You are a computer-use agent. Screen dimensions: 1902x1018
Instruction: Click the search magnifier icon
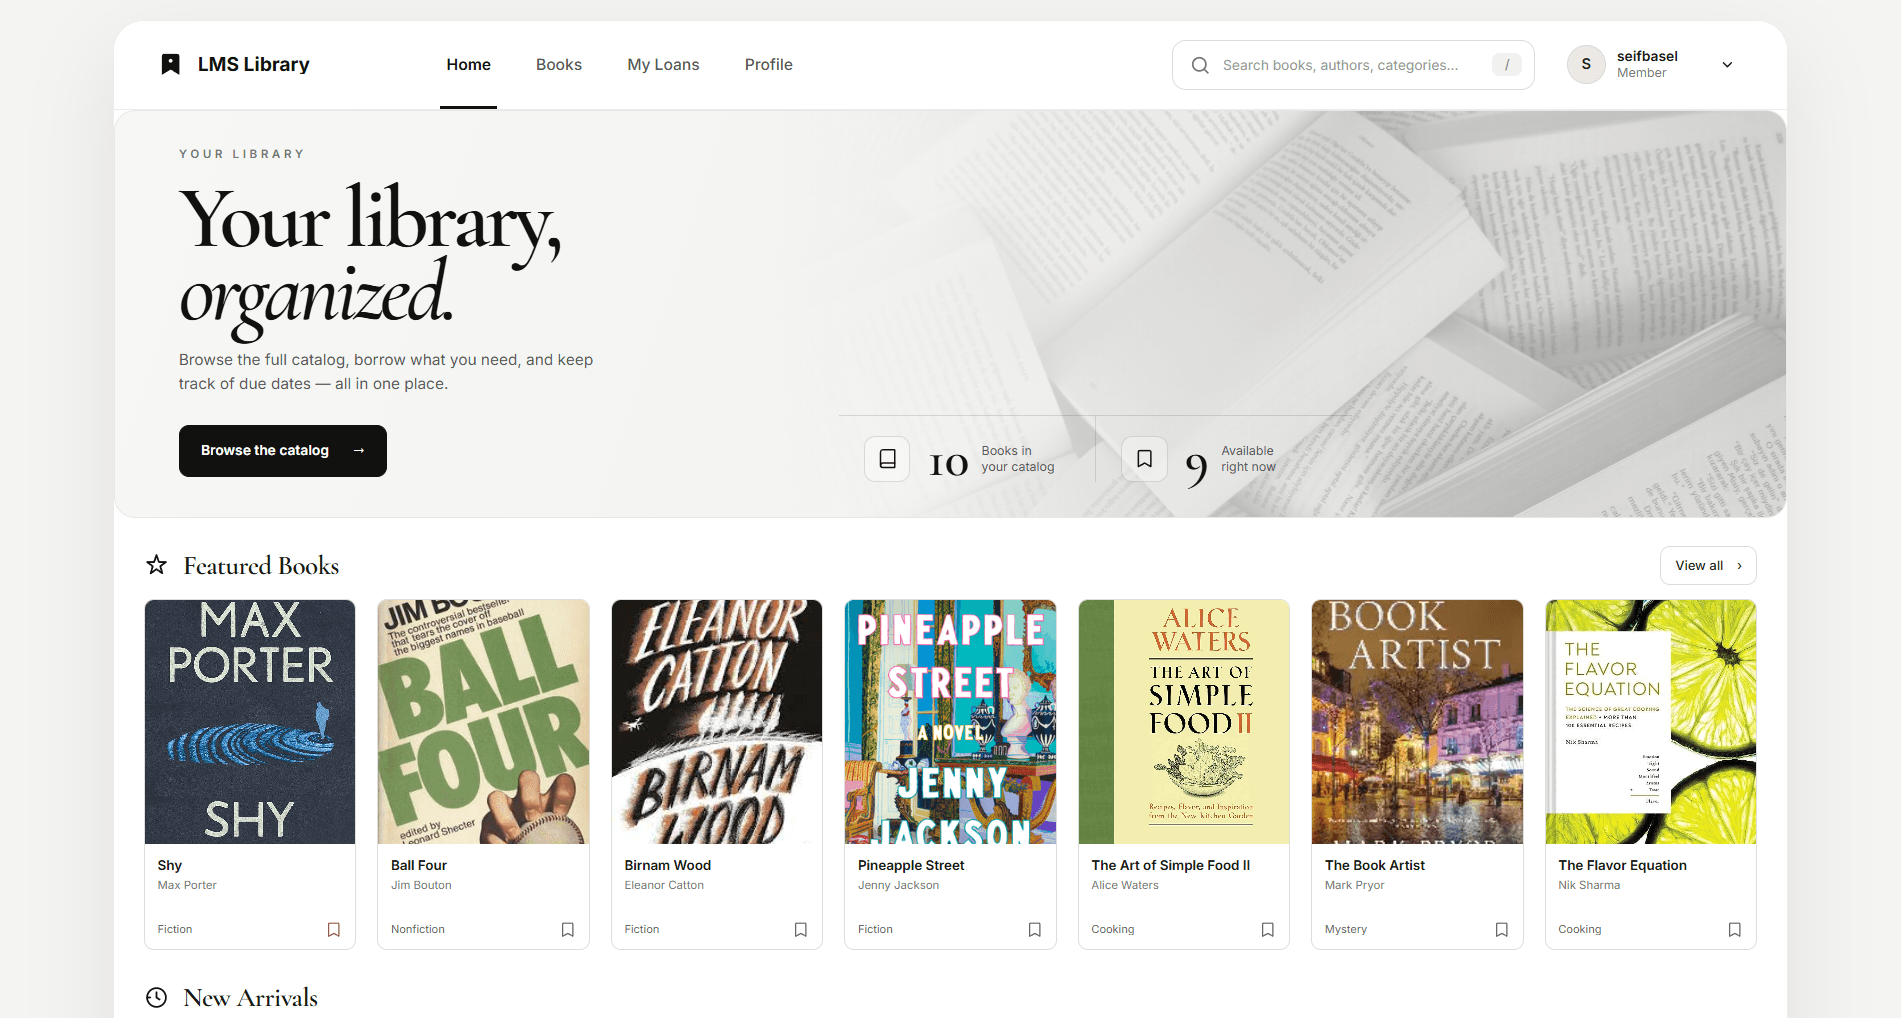point(1200,65)
